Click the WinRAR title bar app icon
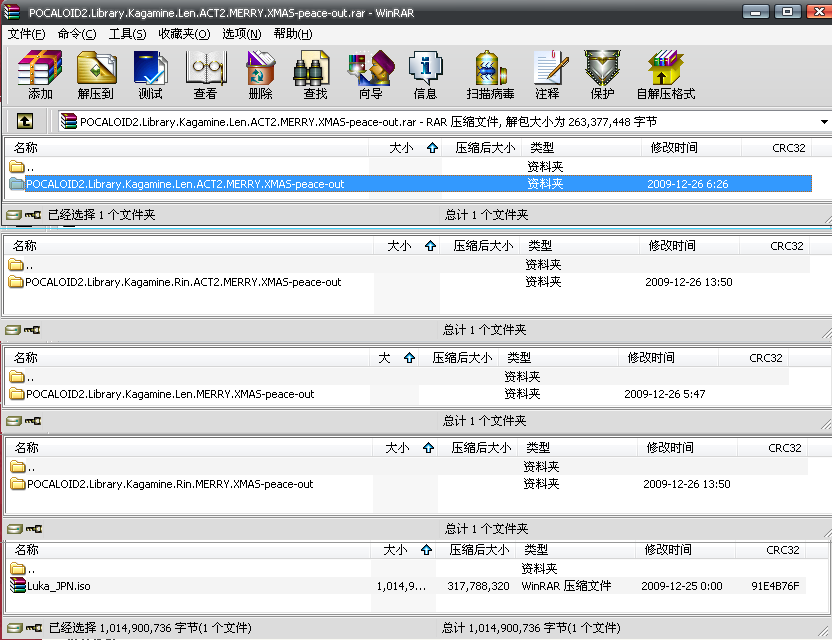The width and height of the screenshot is (832, 640). tap(12, 12)
